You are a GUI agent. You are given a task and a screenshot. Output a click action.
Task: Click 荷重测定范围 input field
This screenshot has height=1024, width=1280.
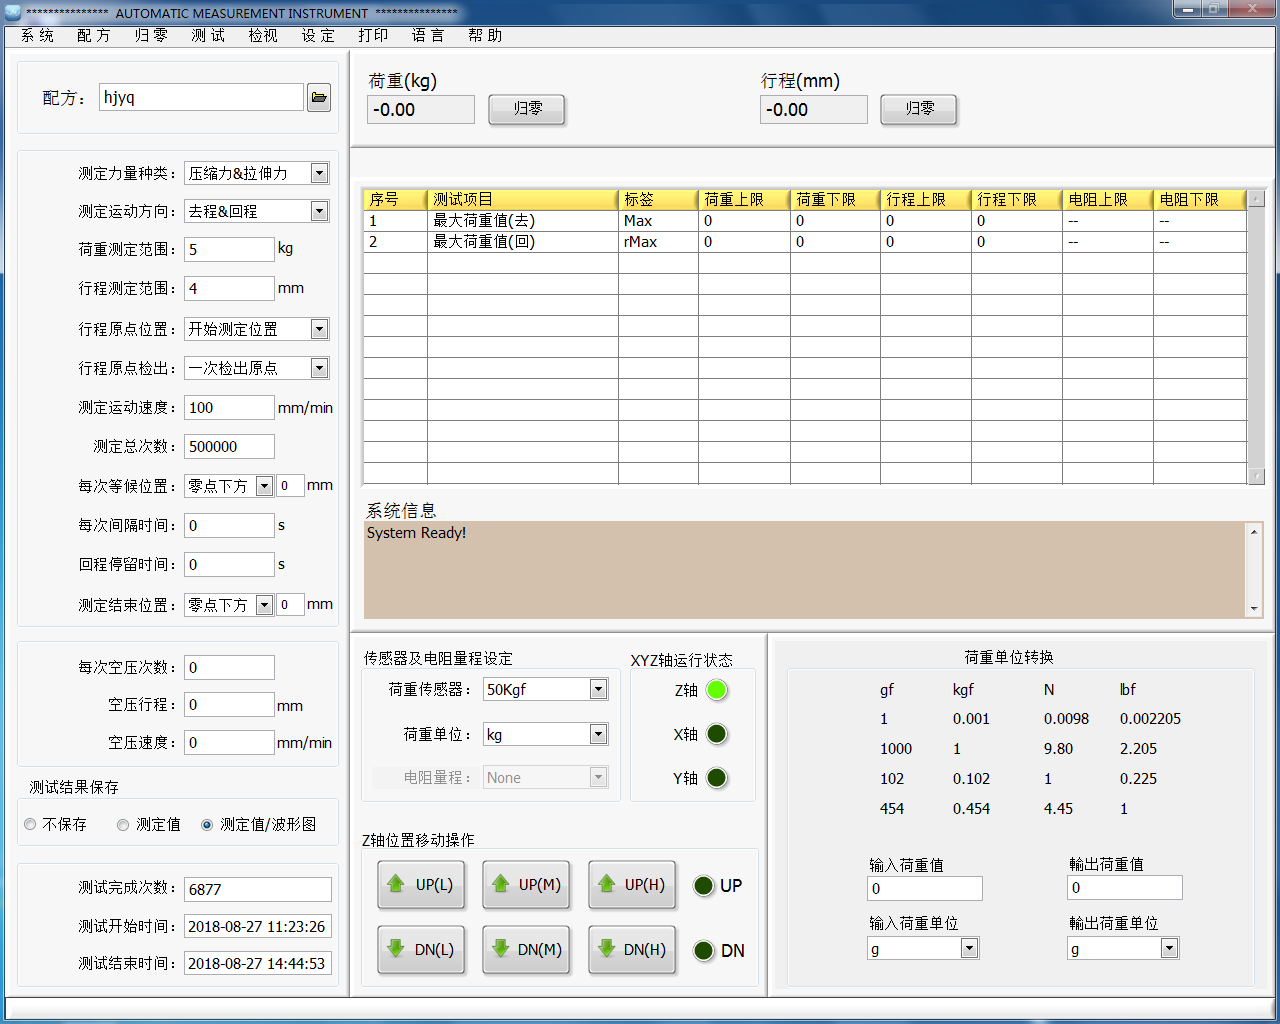point(229,249)
